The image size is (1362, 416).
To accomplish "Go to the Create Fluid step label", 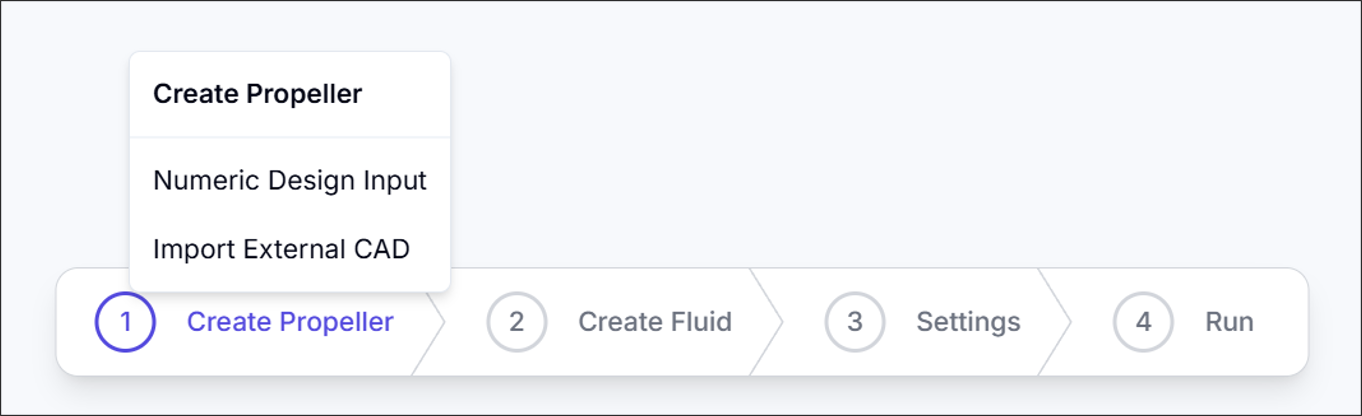I will tap(655, 322).
